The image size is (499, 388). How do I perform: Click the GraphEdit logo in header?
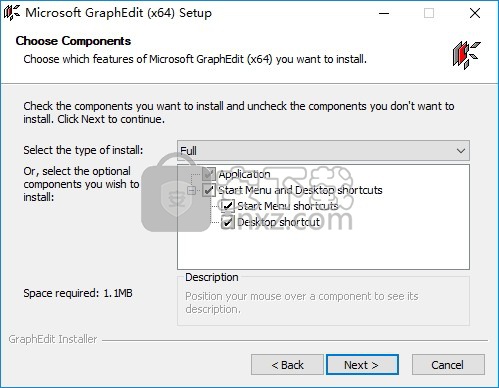pos(466,55)
